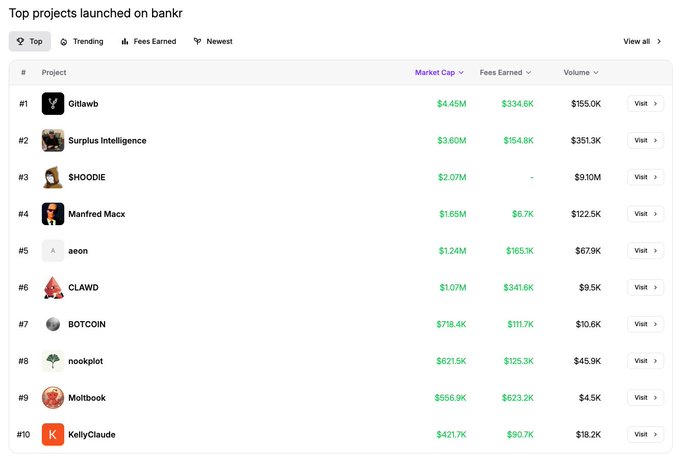
Task: Click the Gitlawb project logo icon
Action: tap(53, 104)
